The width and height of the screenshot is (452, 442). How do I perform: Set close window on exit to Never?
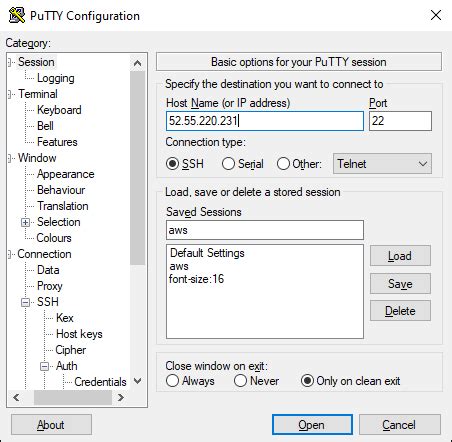tap(240, 381)
